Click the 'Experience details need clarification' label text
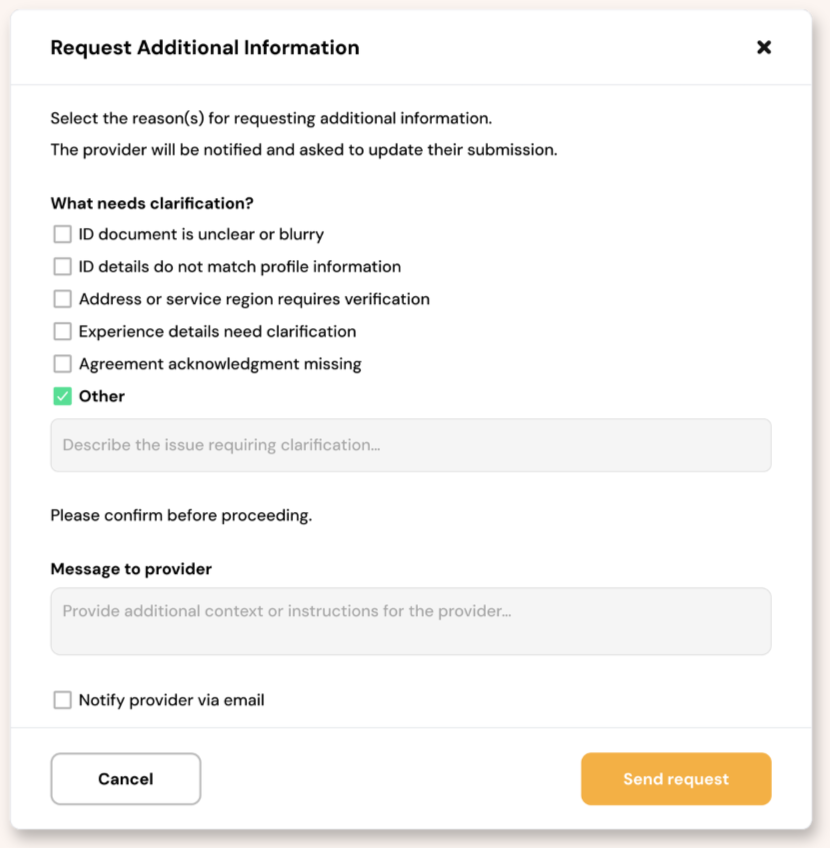 [x=217, y=331]
